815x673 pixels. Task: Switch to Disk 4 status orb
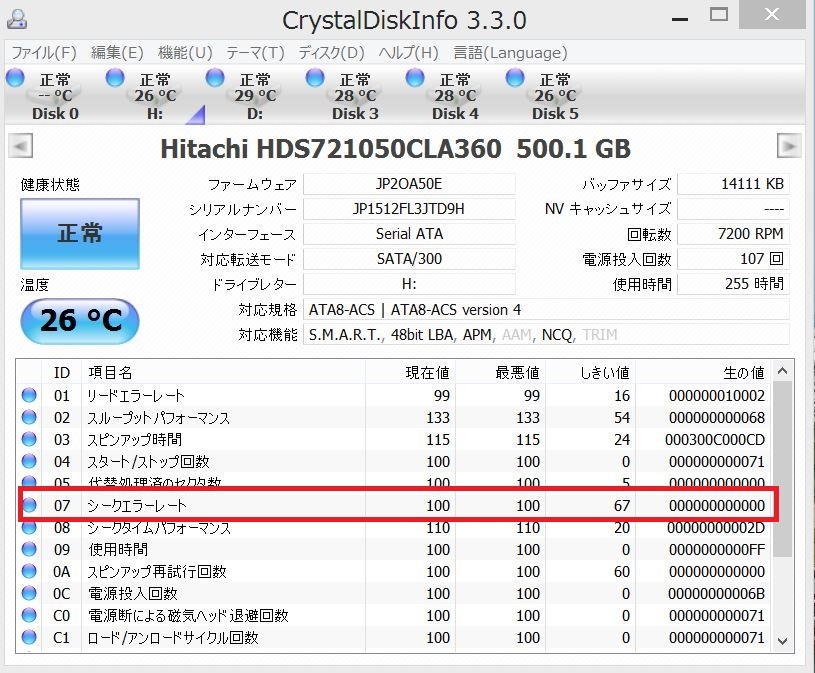(416, 78)
